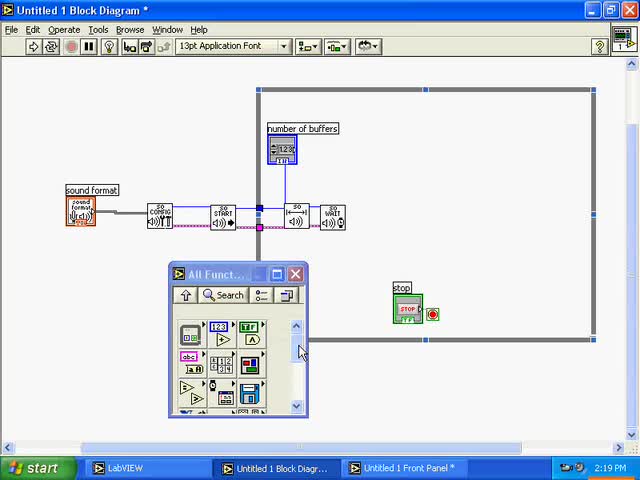Viewport: 640px width, 480px height.
Task: Click the palette Options button
Action: coord(261,295)
